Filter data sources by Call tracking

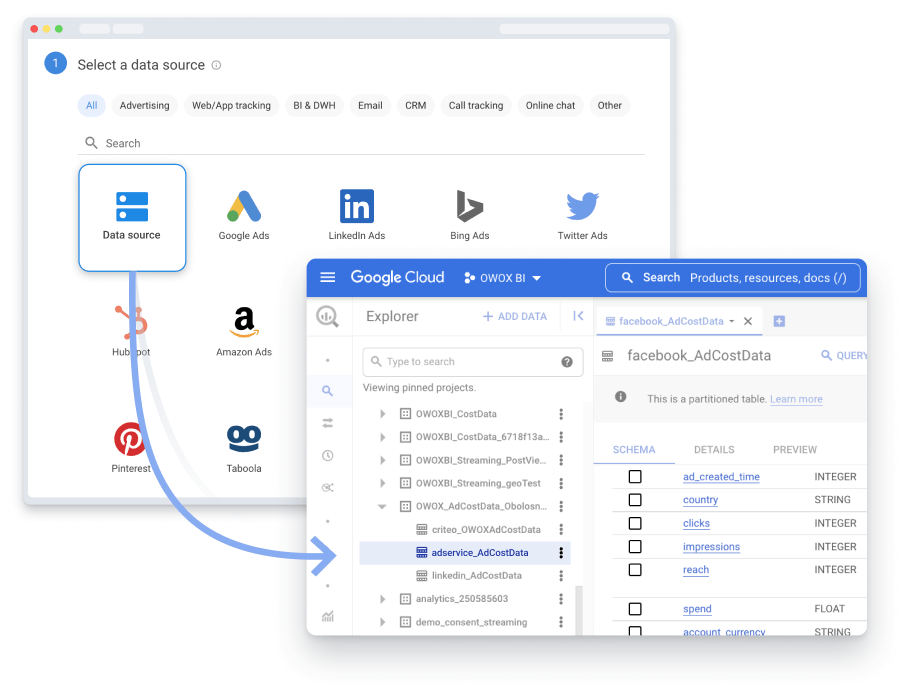[476, 106]
